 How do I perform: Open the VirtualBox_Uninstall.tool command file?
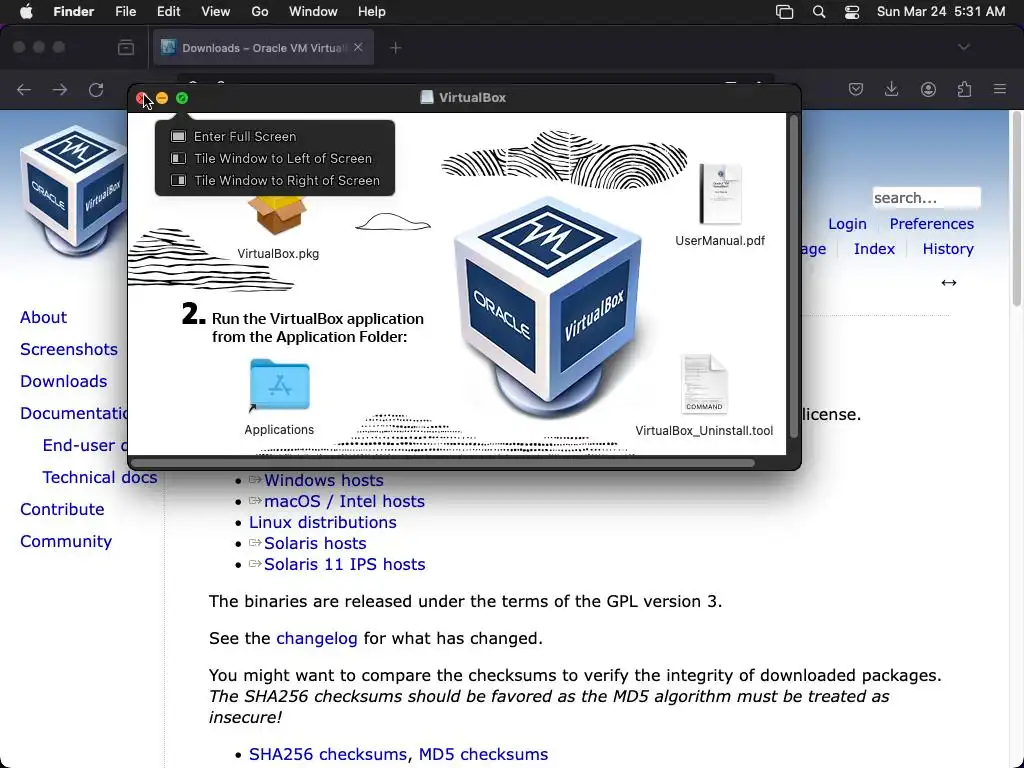[x=704, y=384]
